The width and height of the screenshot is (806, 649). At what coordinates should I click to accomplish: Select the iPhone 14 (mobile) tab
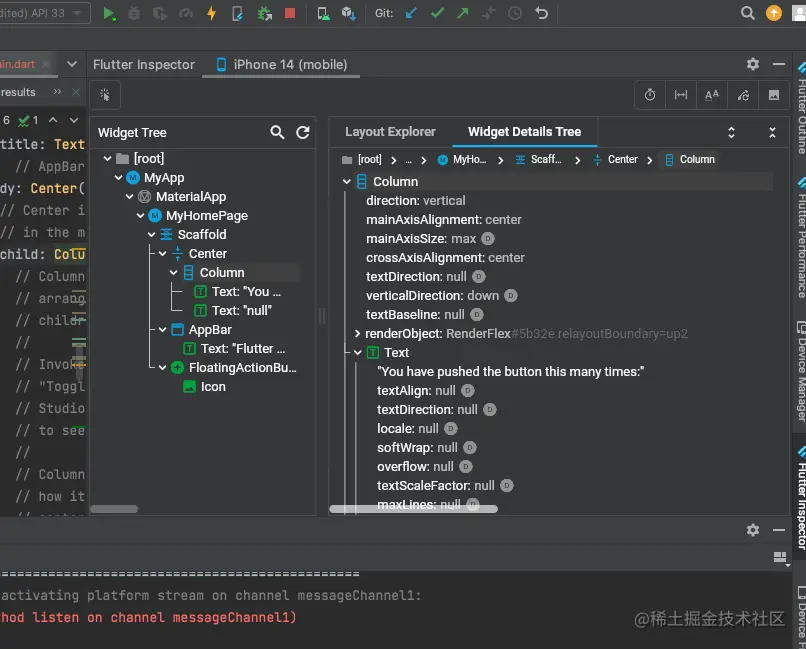(x=281, y=64)
